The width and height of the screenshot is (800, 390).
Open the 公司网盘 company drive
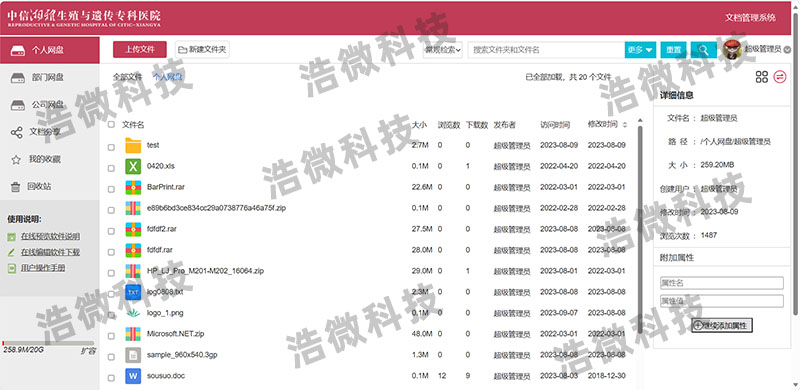[x=49, y=105]
